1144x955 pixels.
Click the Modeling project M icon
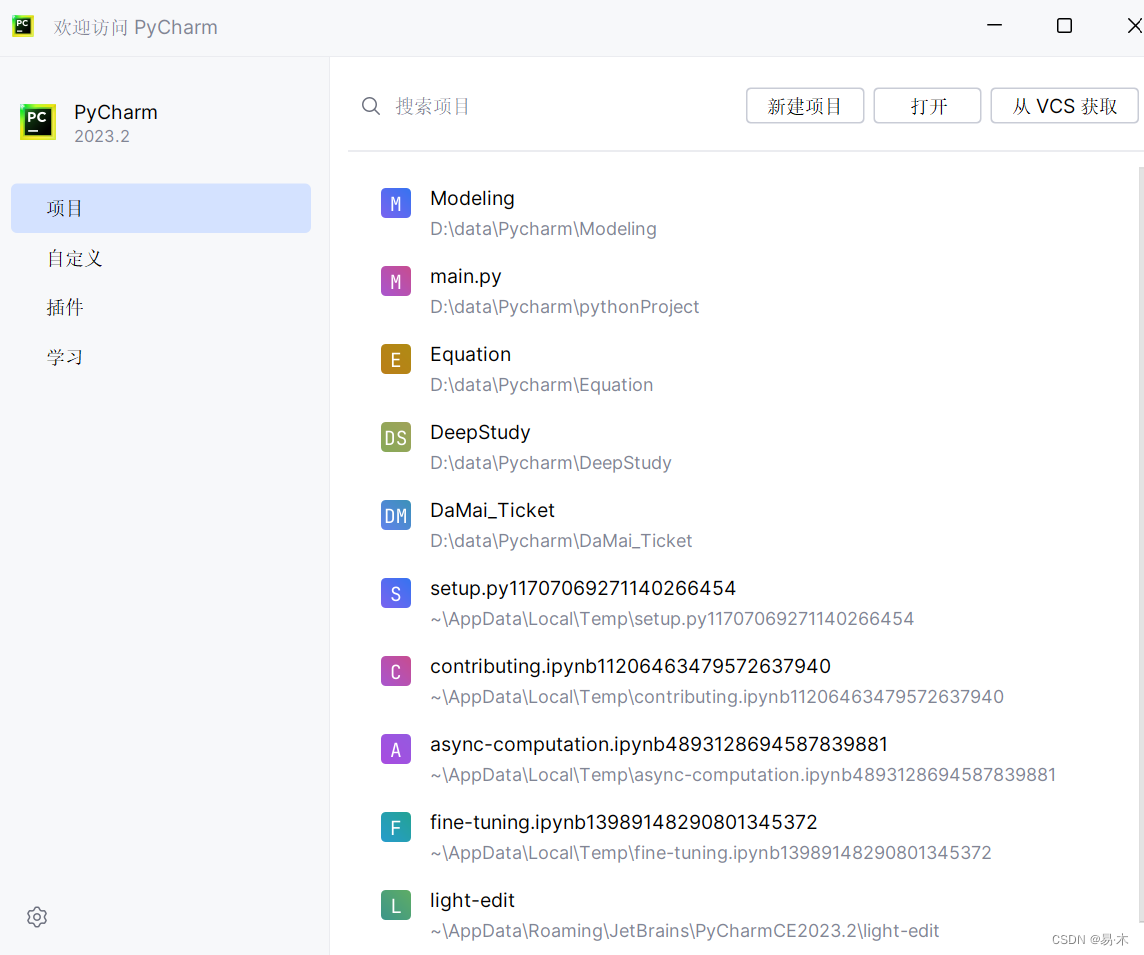[395, 204]
